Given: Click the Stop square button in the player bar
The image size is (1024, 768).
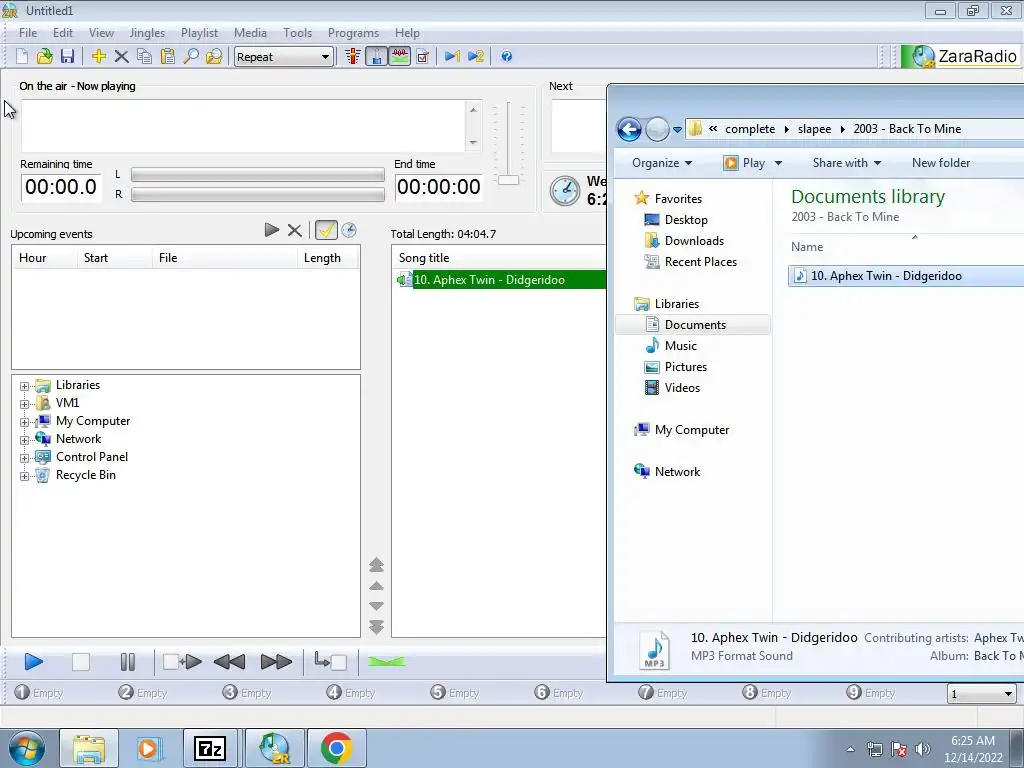Looking at the screenshot, I should coord(80,662).
